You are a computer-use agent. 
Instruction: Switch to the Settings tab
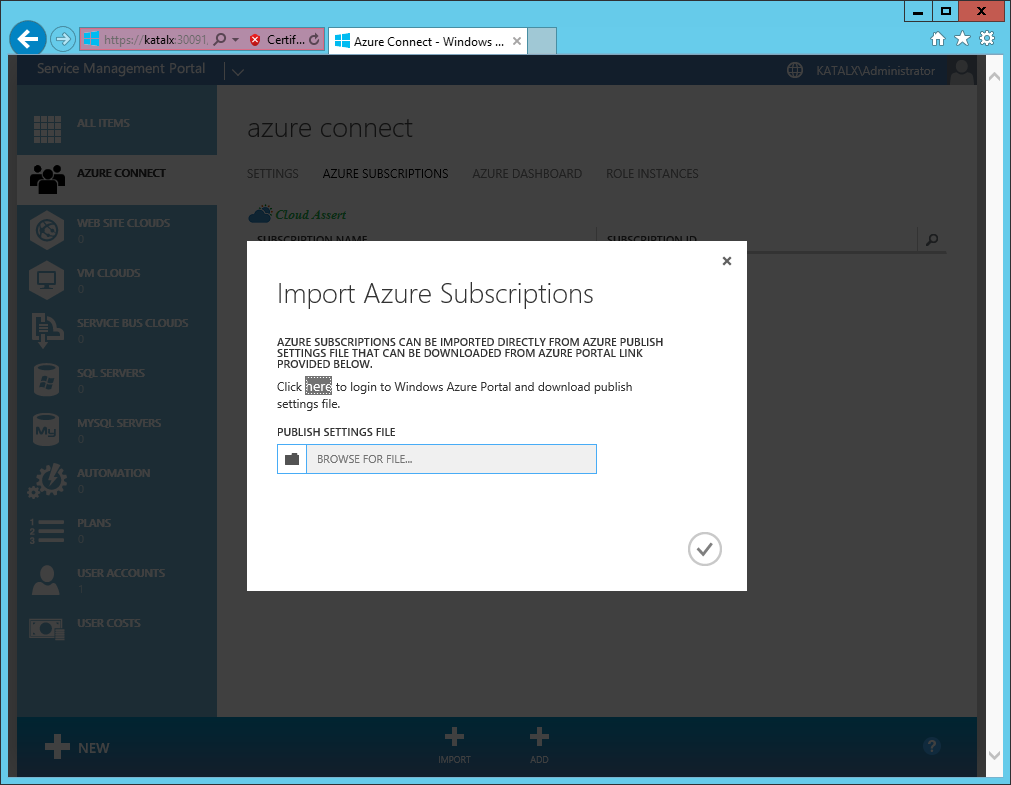point(273,174)
